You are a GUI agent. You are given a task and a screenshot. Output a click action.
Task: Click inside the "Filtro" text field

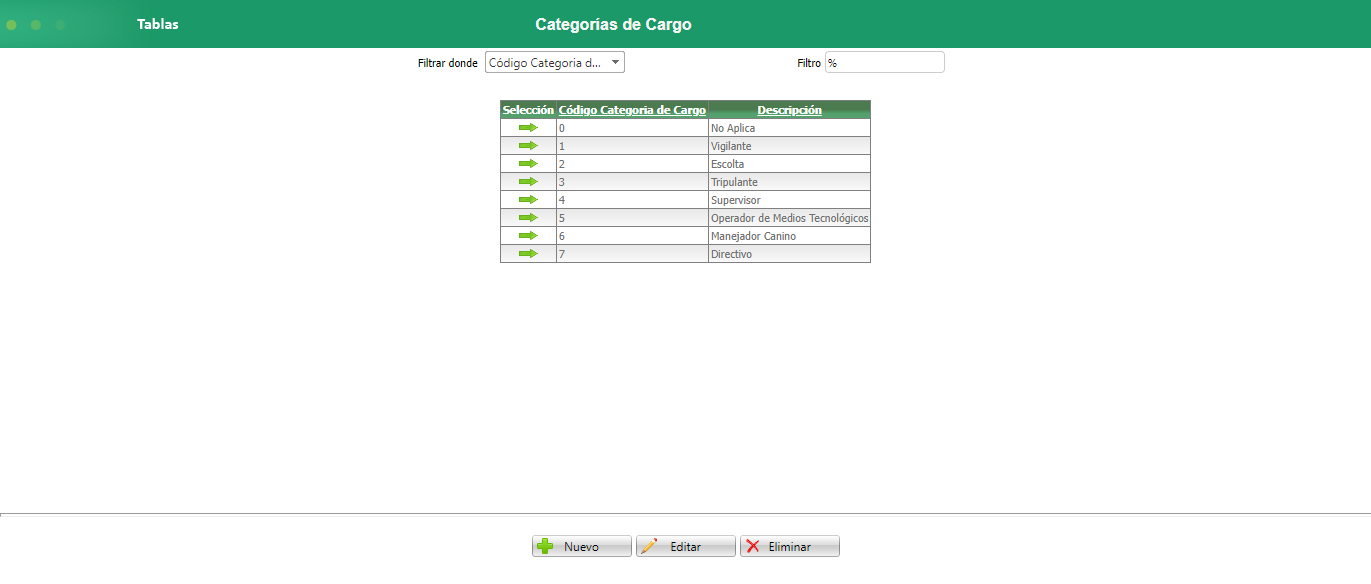click(x=883, y=61)
